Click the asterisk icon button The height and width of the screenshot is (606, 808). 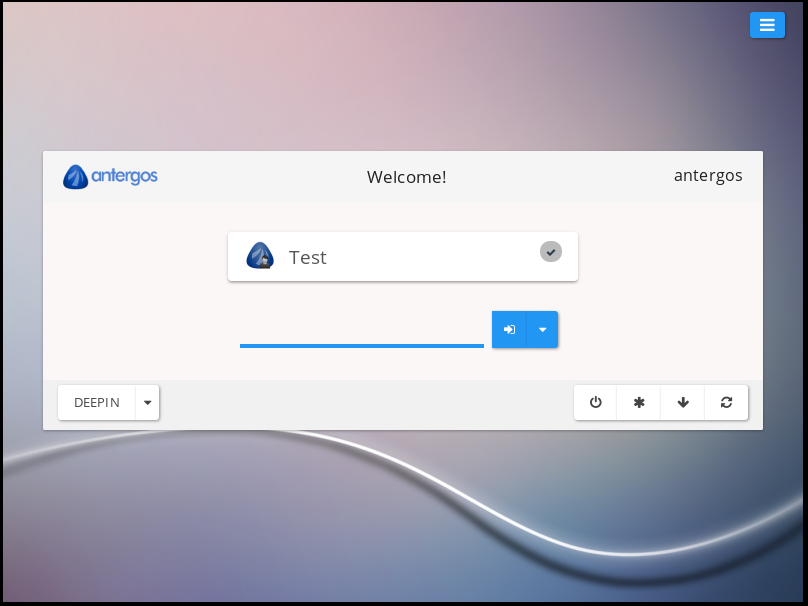point(639,402)
